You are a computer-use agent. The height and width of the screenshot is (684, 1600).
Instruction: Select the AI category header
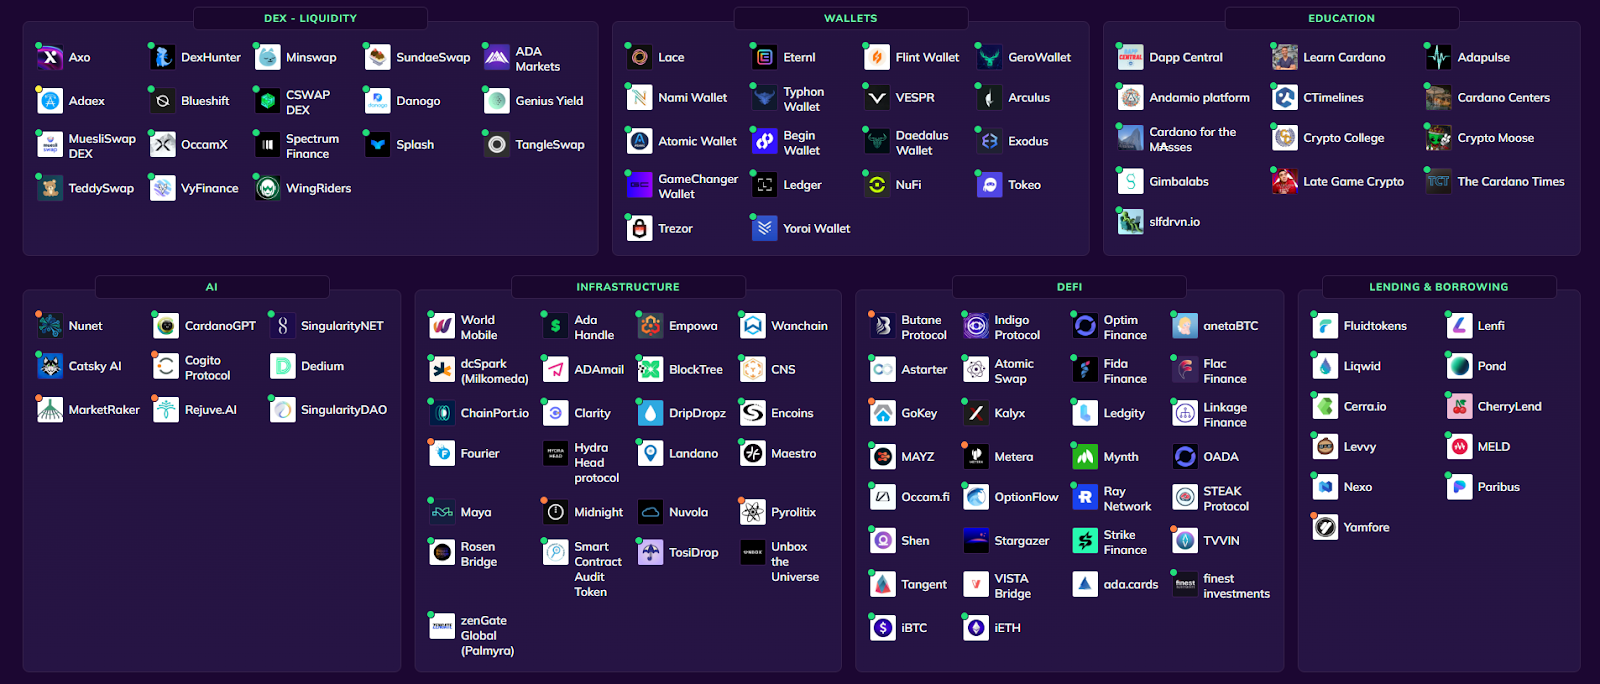pos(212,287)
